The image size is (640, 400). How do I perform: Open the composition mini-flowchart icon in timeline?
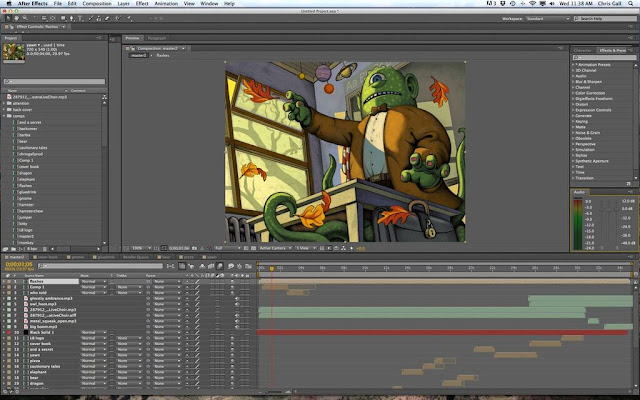click(171, 266)
